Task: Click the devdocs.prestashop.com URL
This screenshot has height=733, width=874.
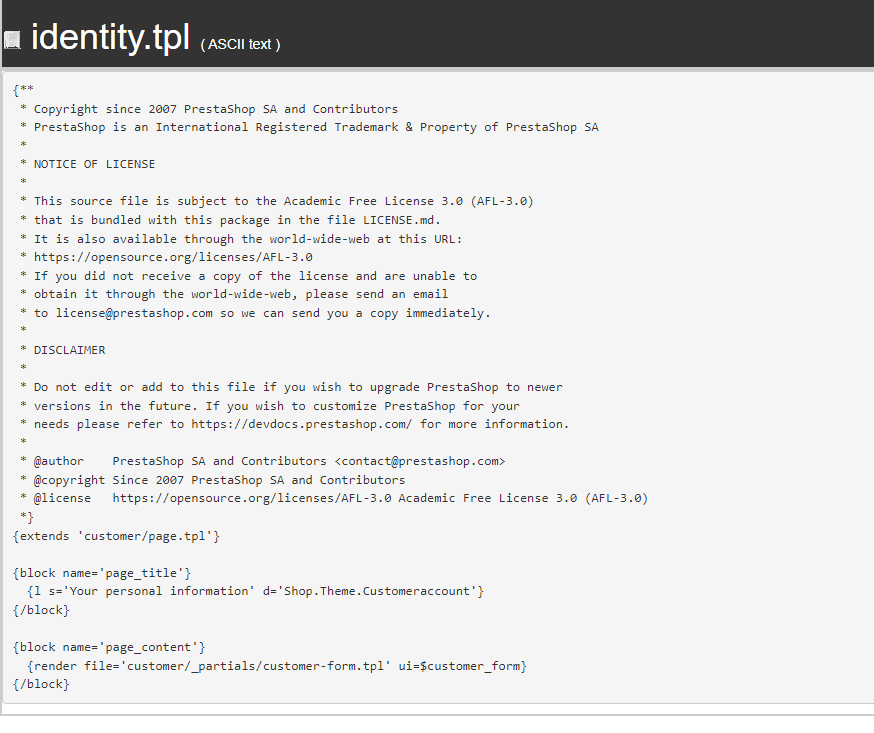Action: coord(301,424)
